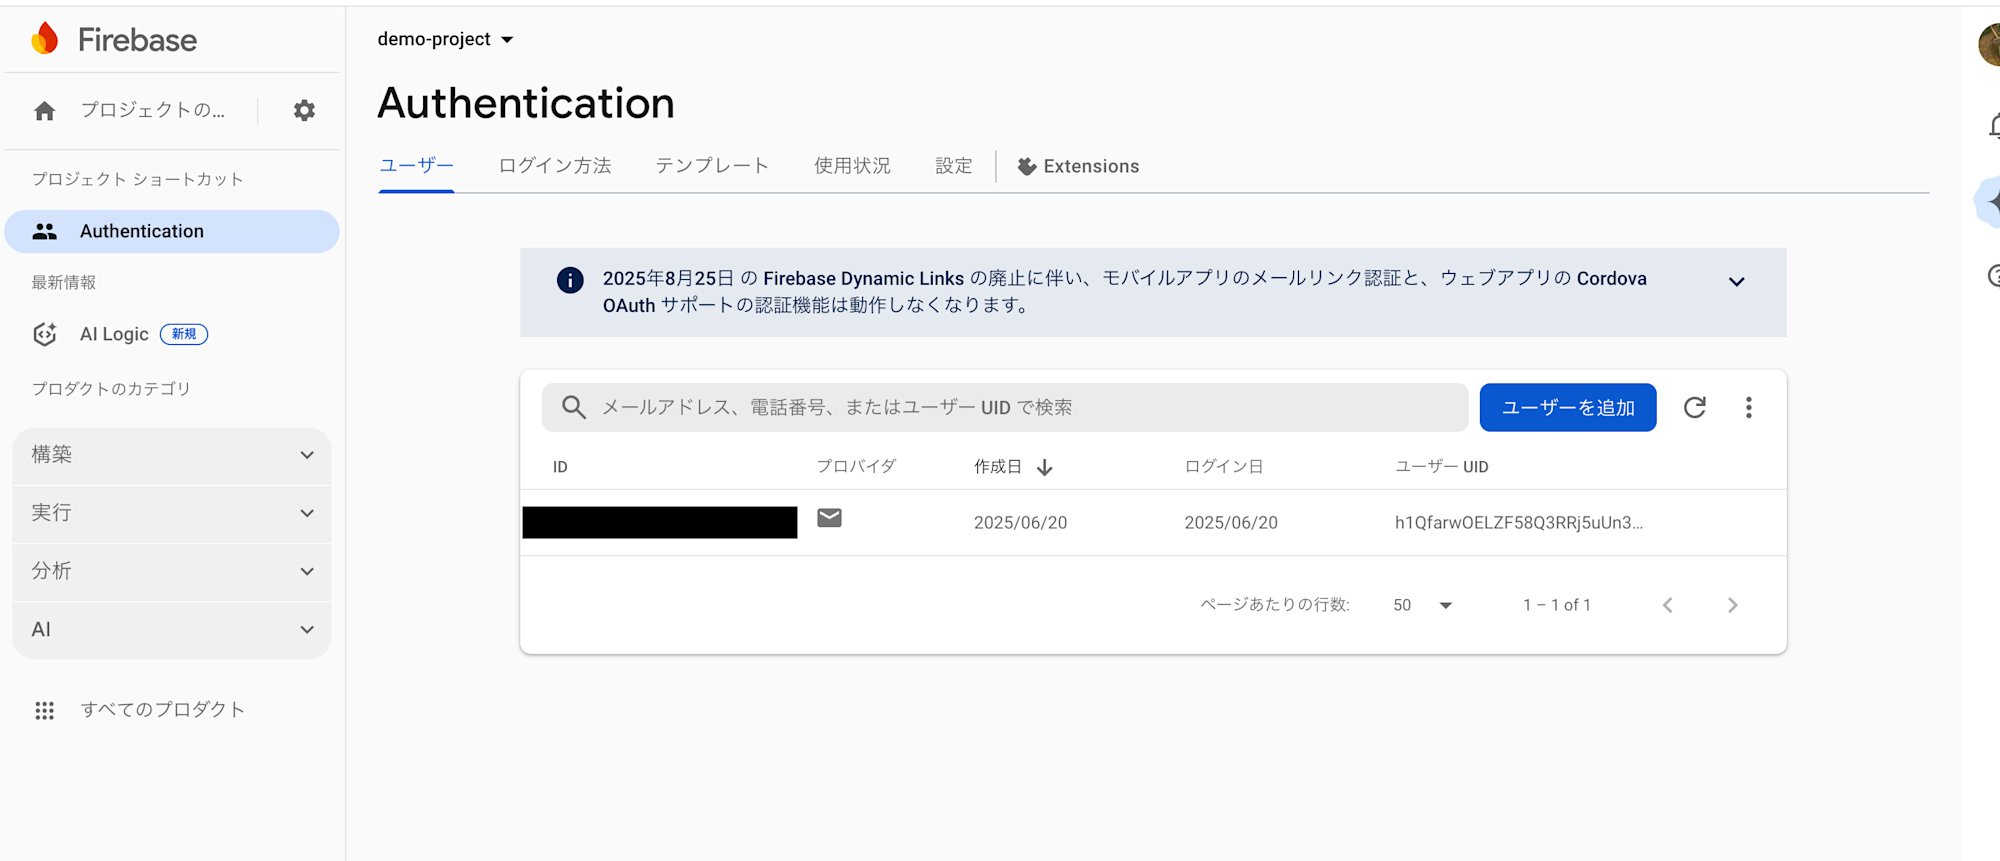Expand the 実行 category
The width and height of the screenshot is (2000, 861).
pyautogui.click(x=172, y=513)
